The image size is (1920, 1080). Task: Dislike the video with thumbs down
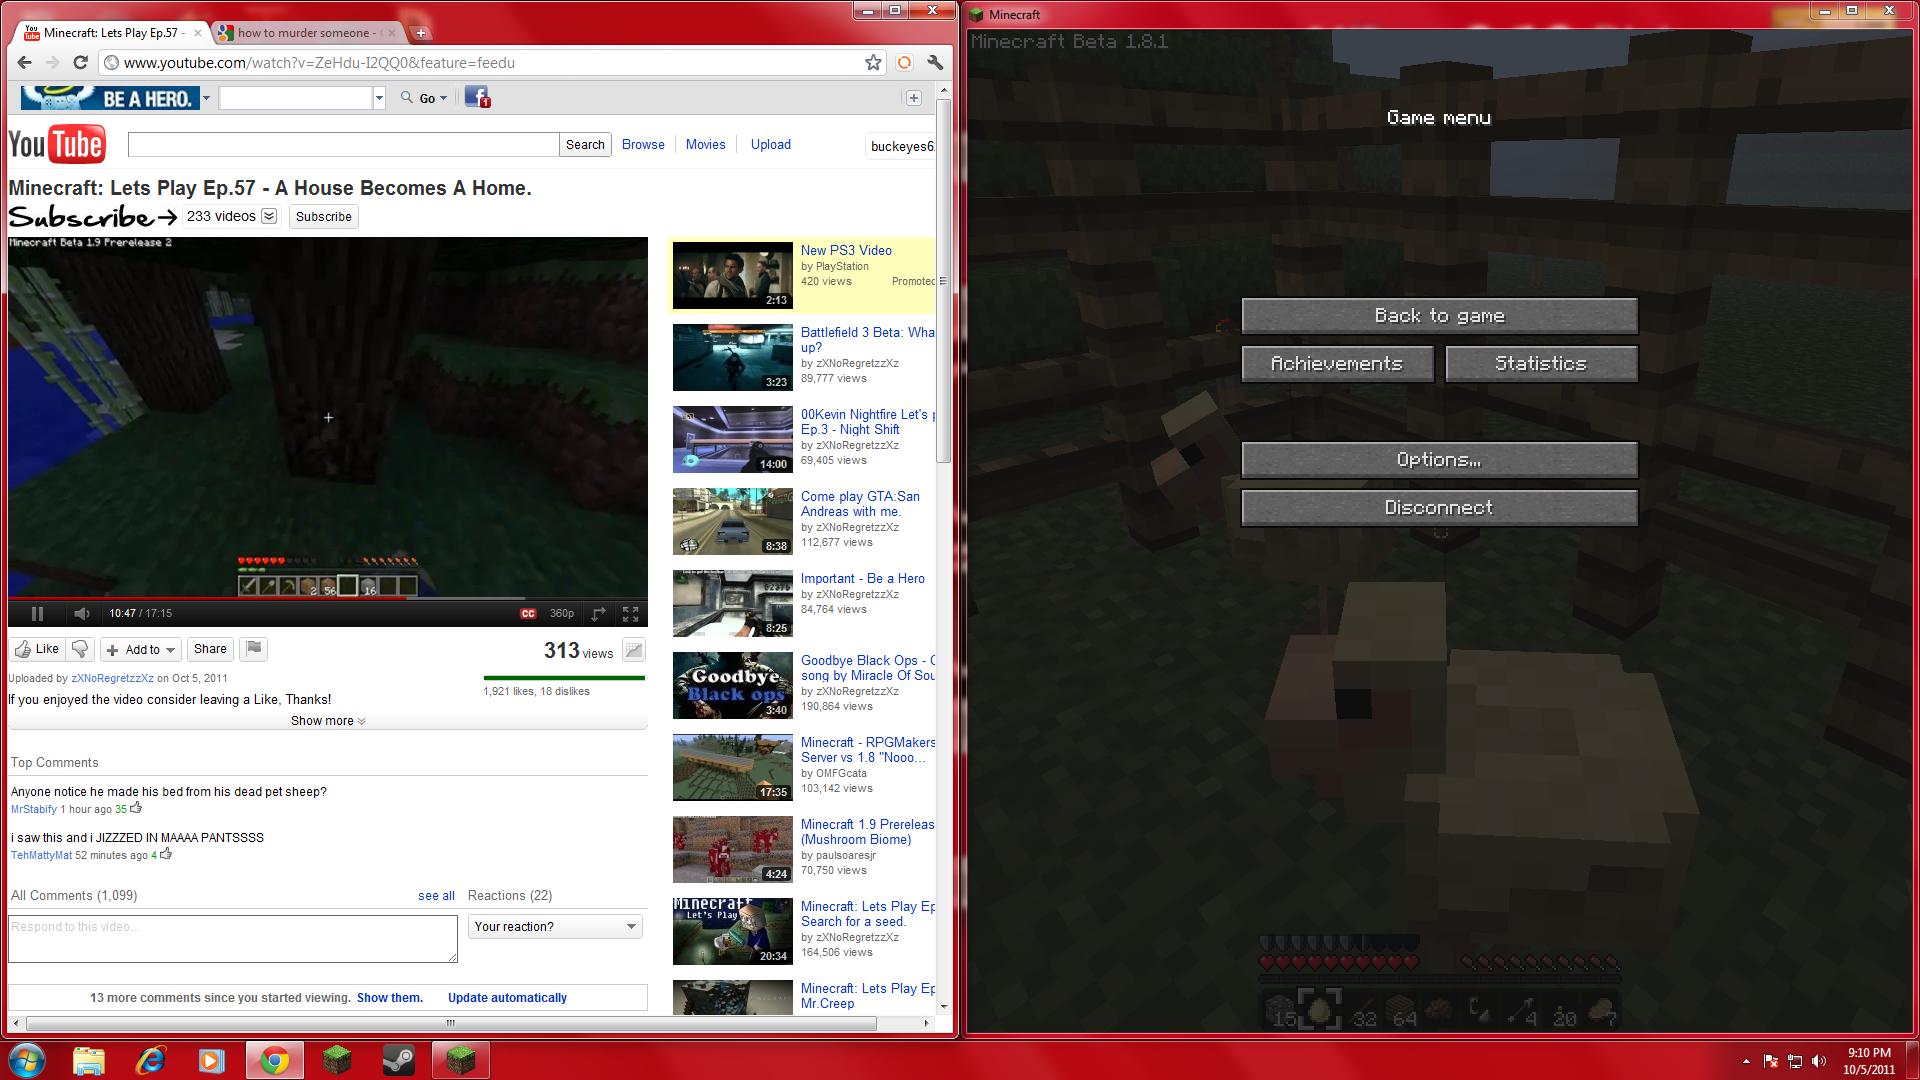tap(81, 649)
